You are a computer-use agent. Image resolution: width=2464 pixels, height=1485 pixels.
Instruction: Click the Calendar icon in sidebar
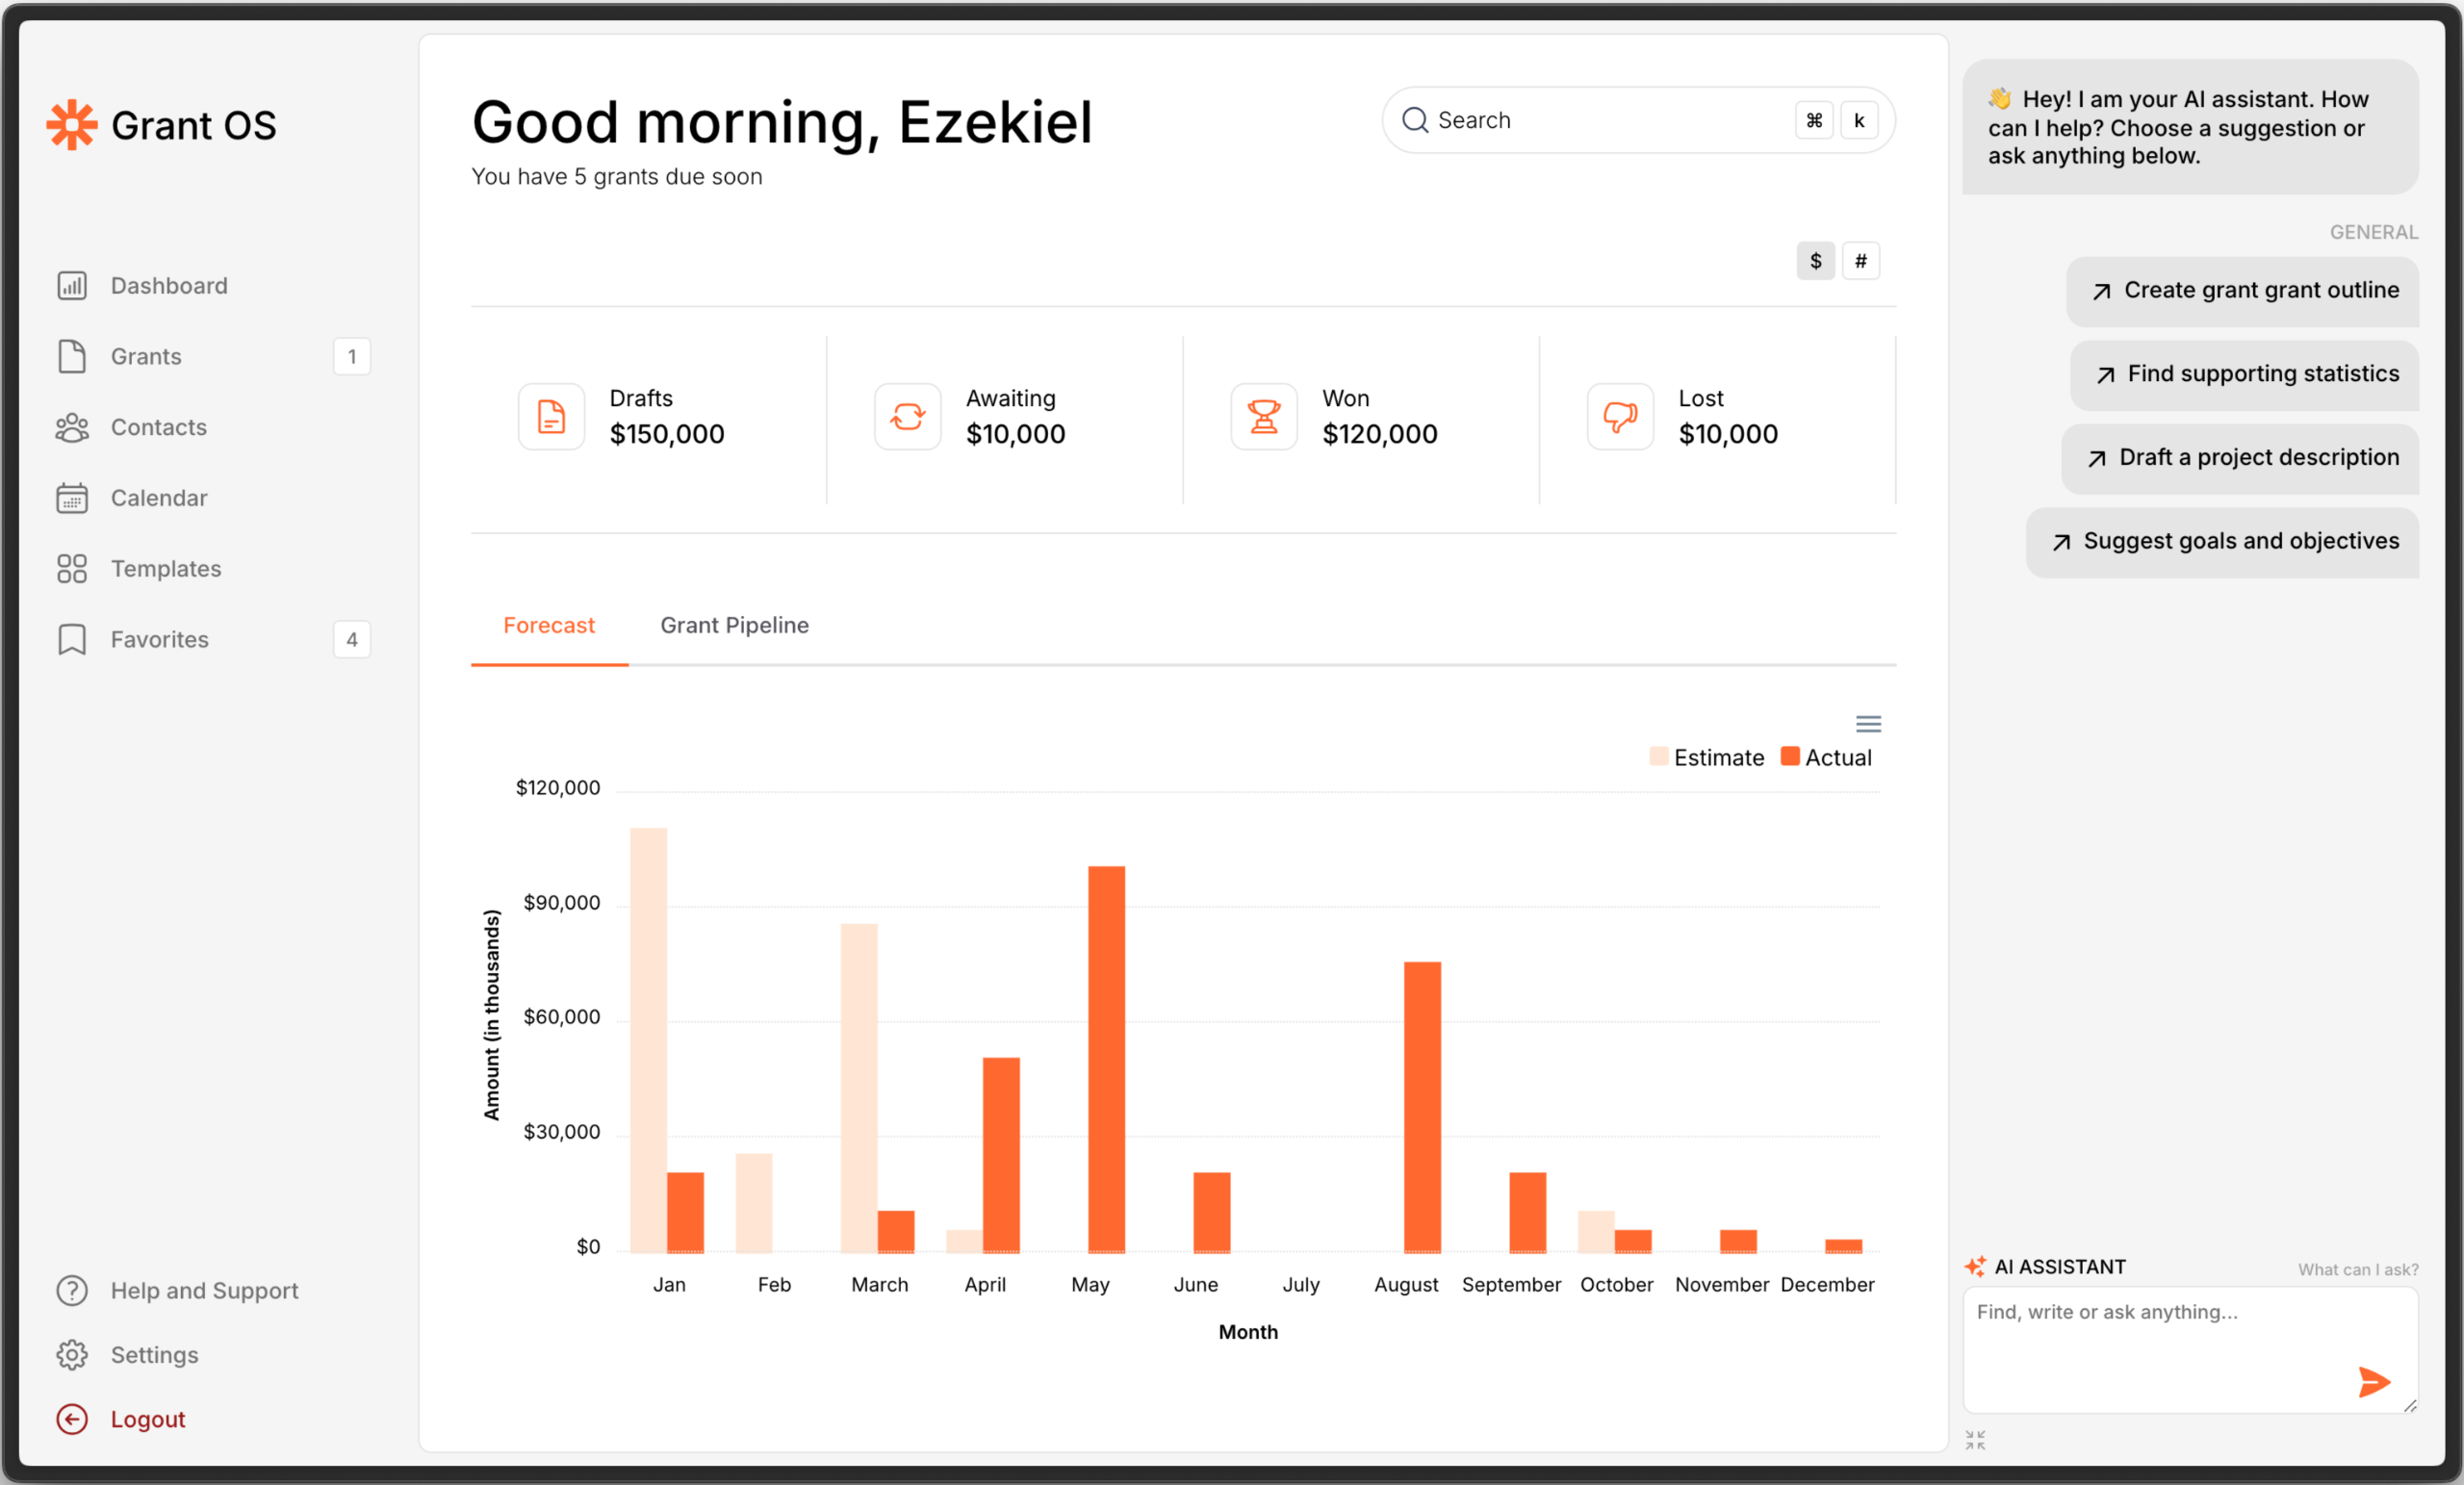(x=72, y=498)
